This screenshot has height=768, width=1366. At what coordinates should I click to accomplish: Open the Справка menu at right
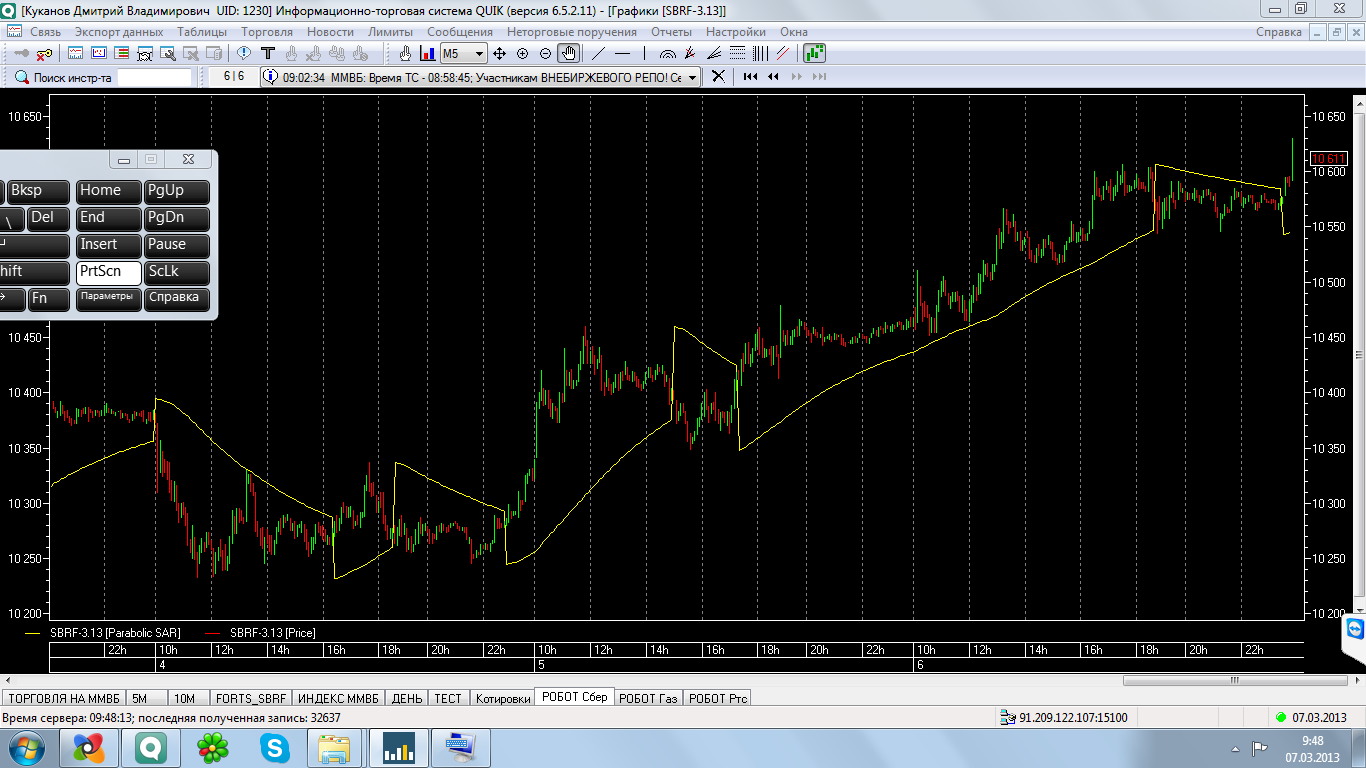coord(1279,32)
